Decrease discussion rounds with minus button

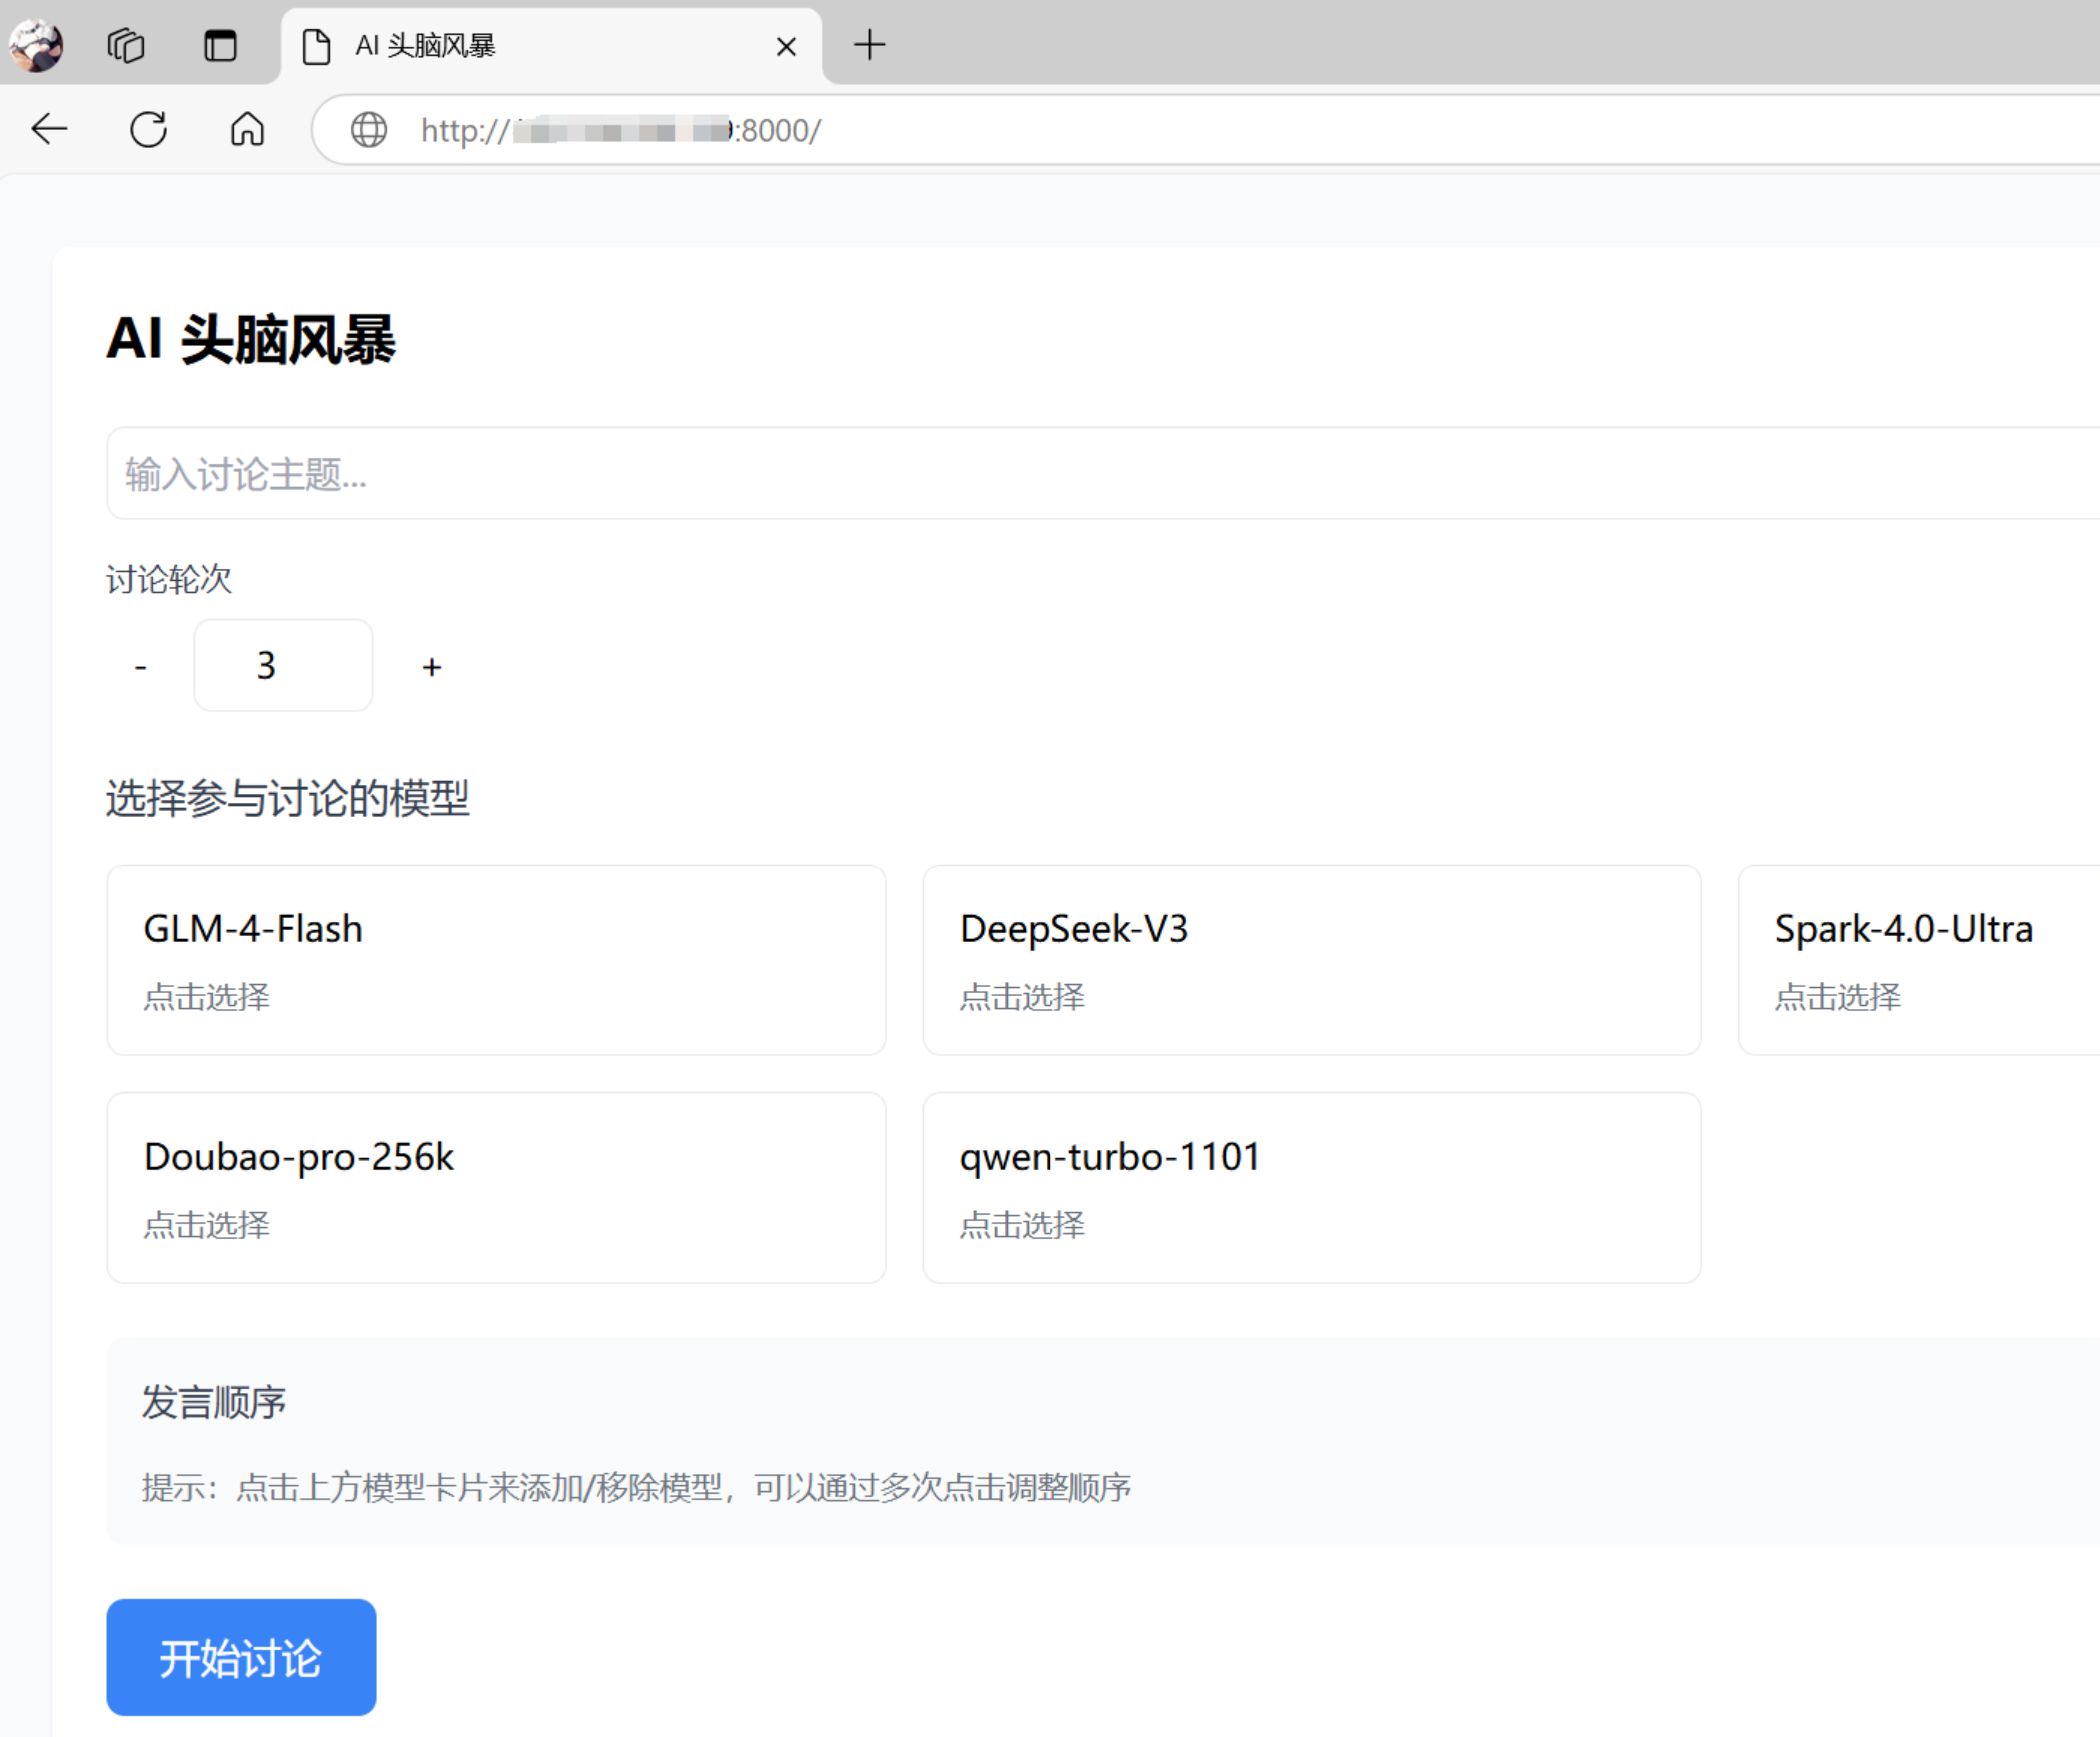tap(141, 666)
